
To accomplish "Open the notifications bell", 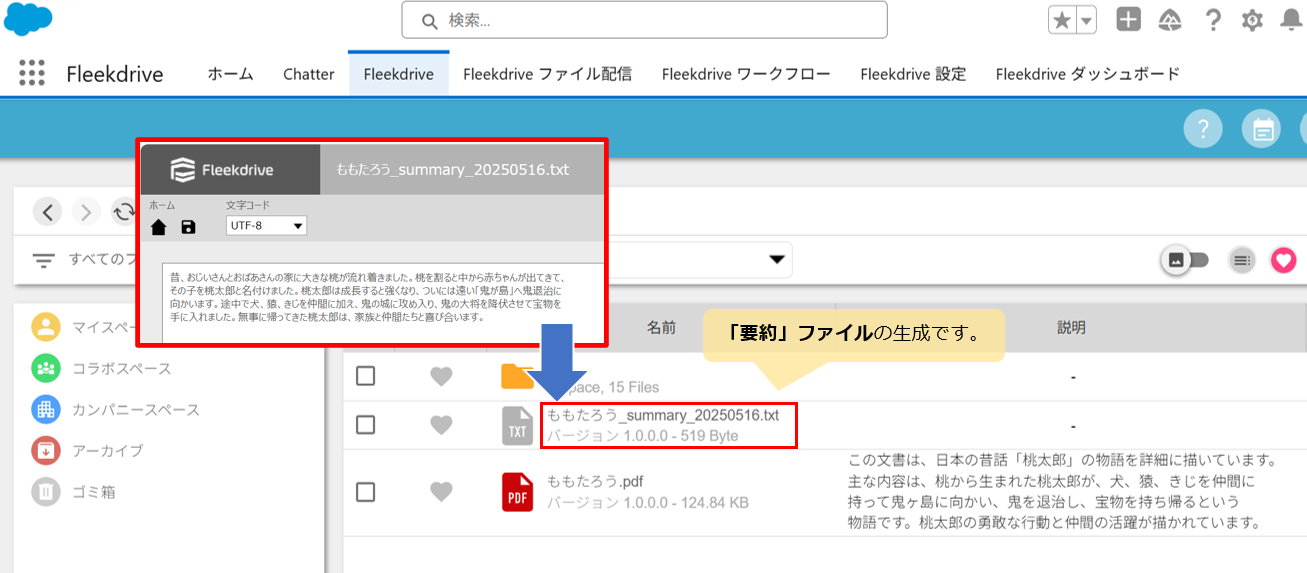I will (x=1291, y=20).
